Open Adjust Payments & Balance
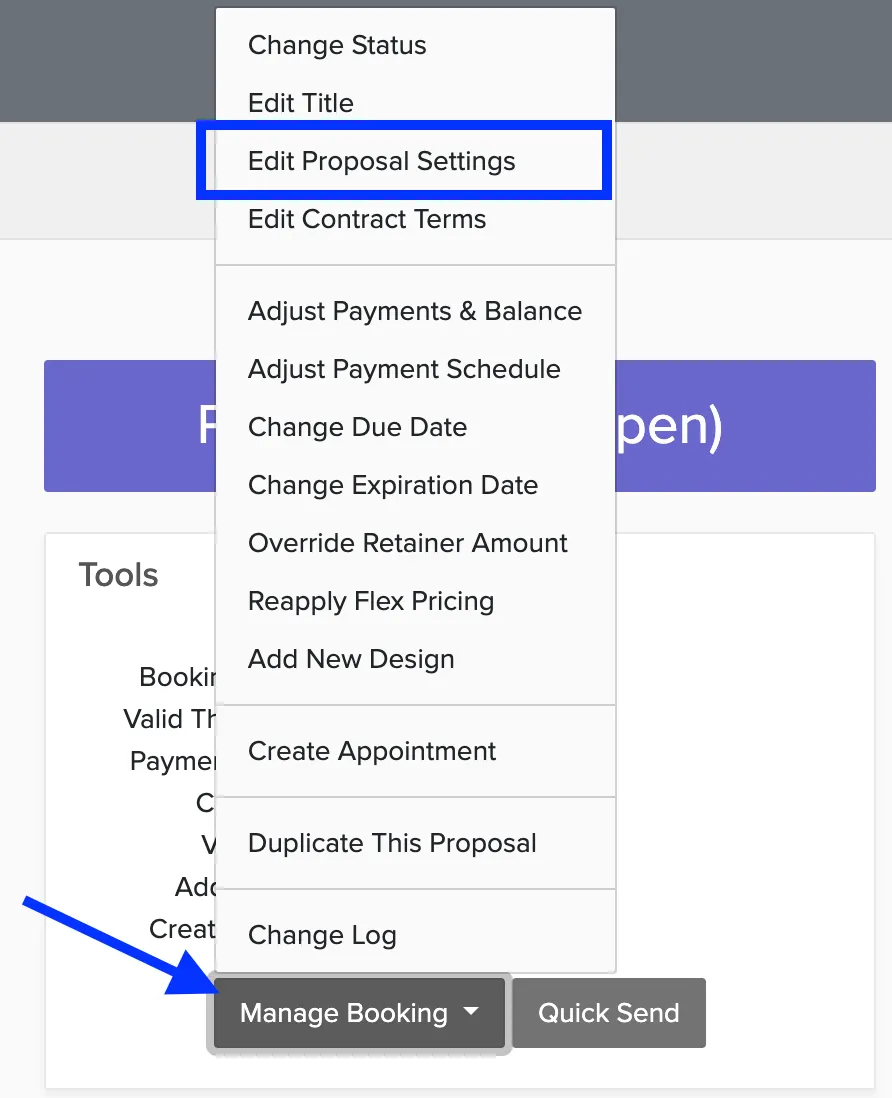This screenshot has height=1098, width=892. [415, 311]
